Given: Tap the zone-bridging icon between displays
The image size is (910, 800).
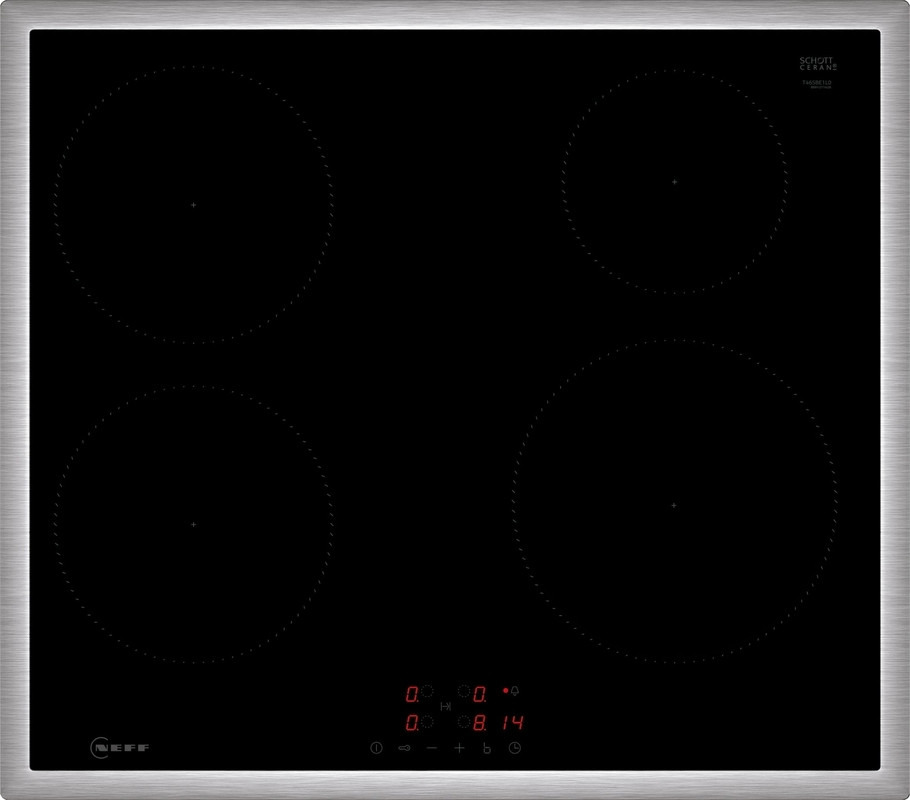Looking at the screenshot, I should tap(446, 706).
